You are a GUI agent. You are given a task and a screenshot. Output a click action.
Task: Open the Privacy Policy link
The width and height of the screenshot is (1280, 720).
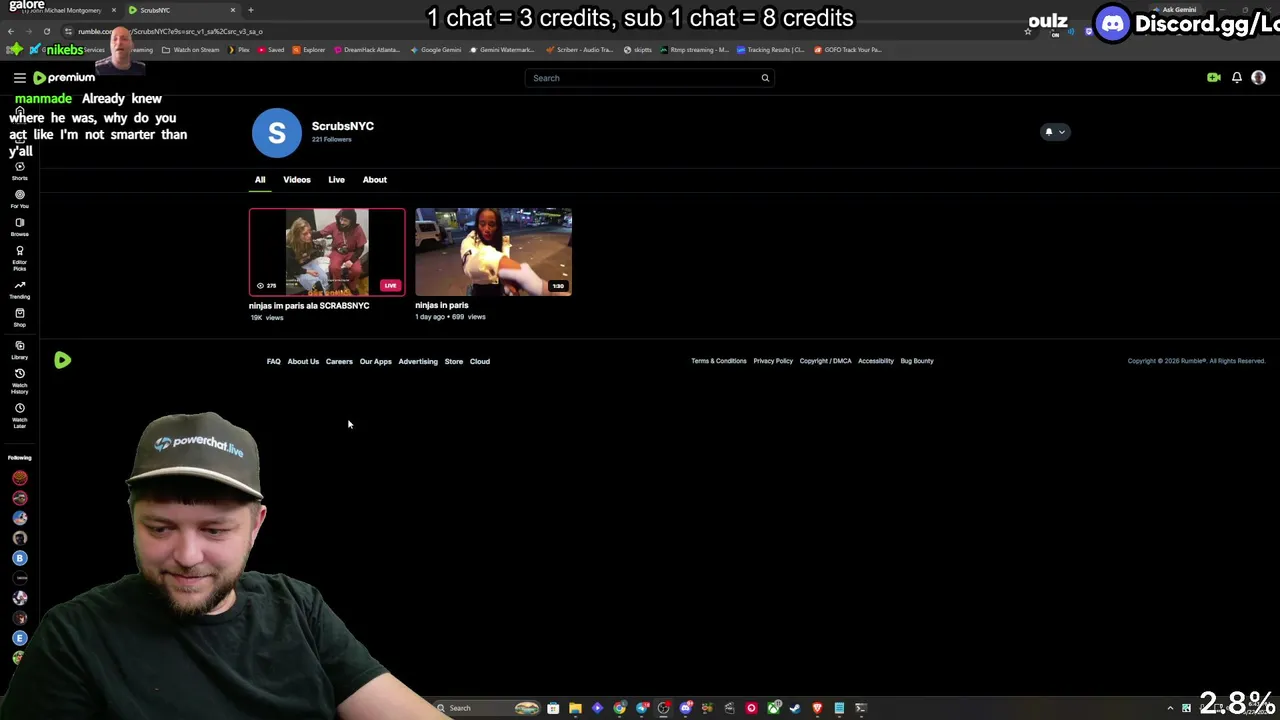[773, 361]
